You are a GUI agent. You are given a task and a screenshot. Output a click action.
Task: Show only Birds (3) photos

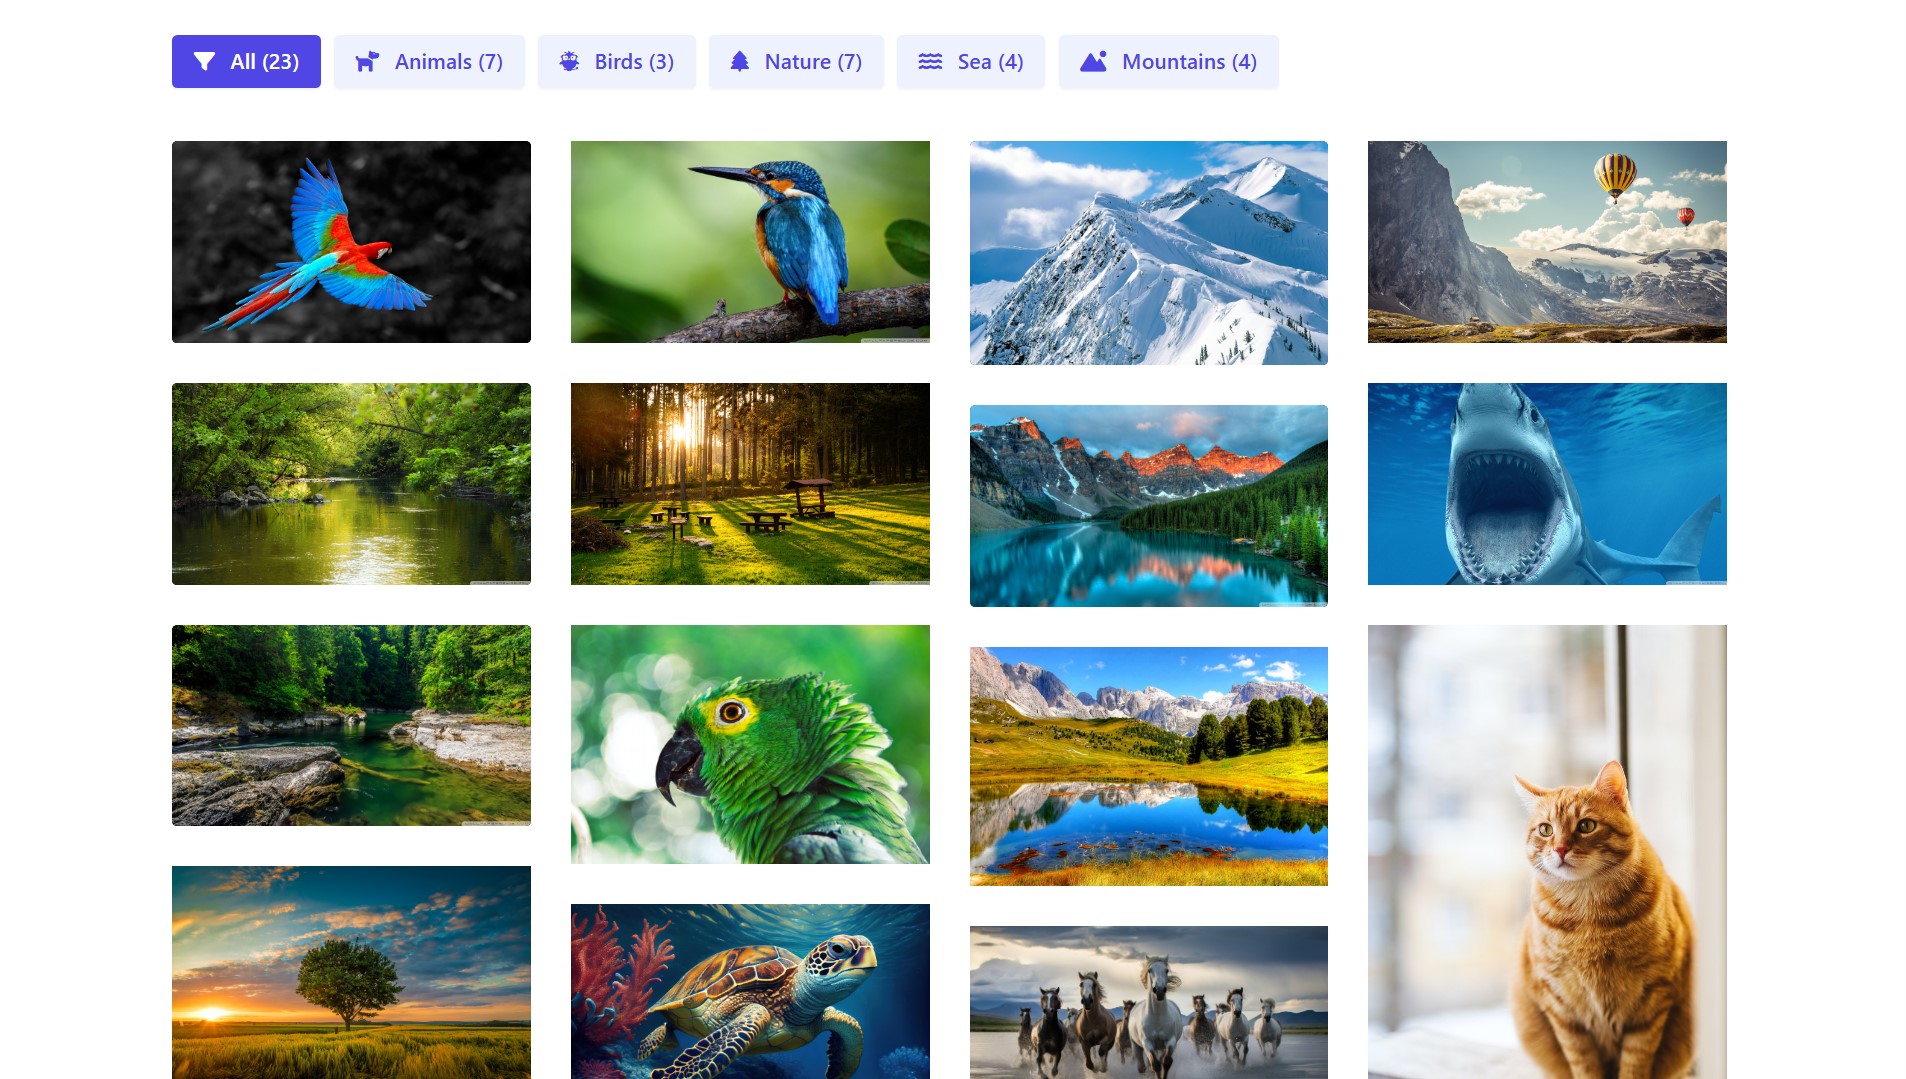click(617, 62)
